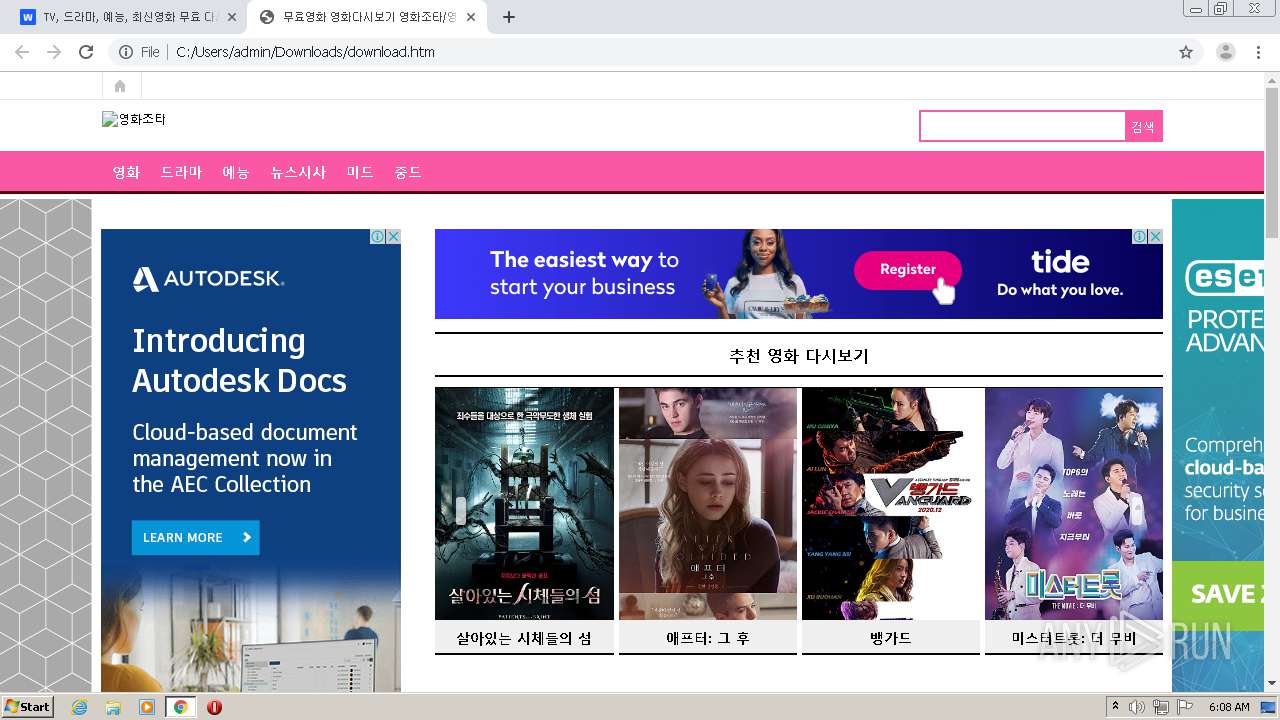This screenshot has height=720, width=1280.
Task: Click the home icon on the page
Action: 120,86
